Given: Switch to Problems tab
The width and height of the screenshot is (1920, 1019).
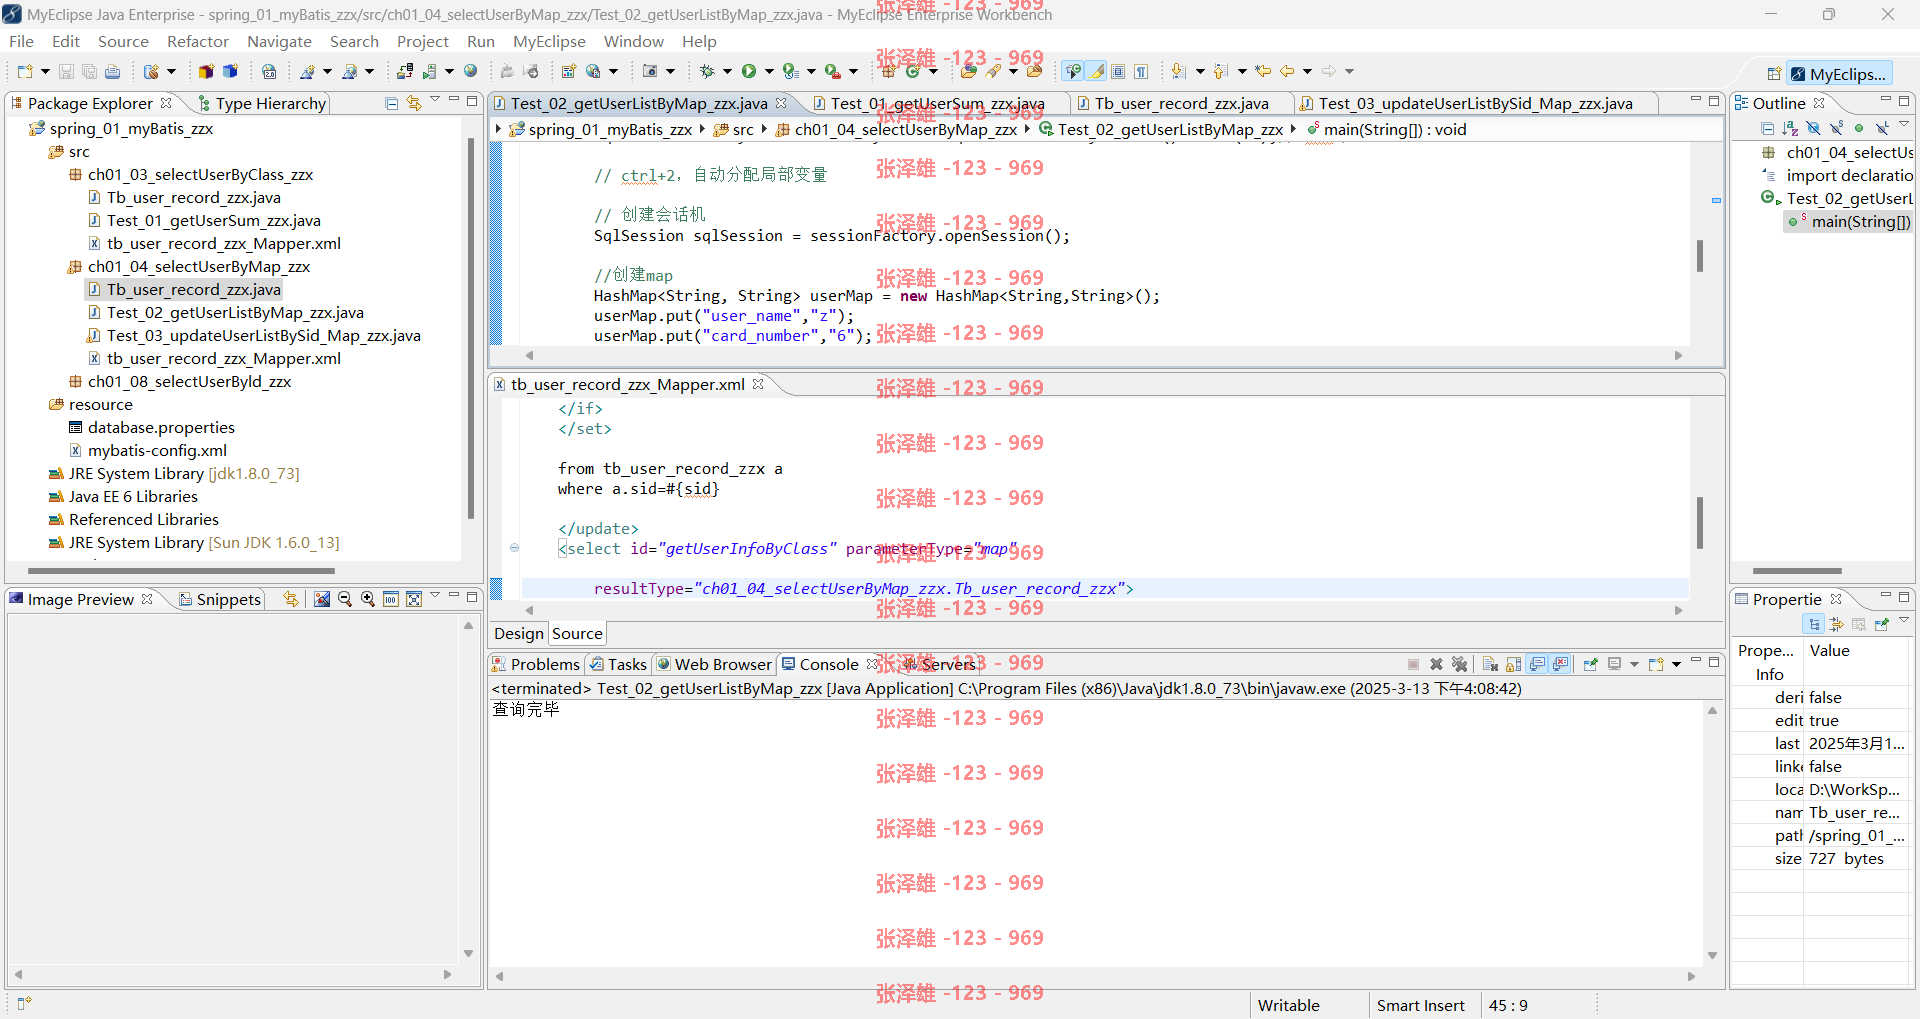Looking at the screenshot, I should click(x=536, y=664).
